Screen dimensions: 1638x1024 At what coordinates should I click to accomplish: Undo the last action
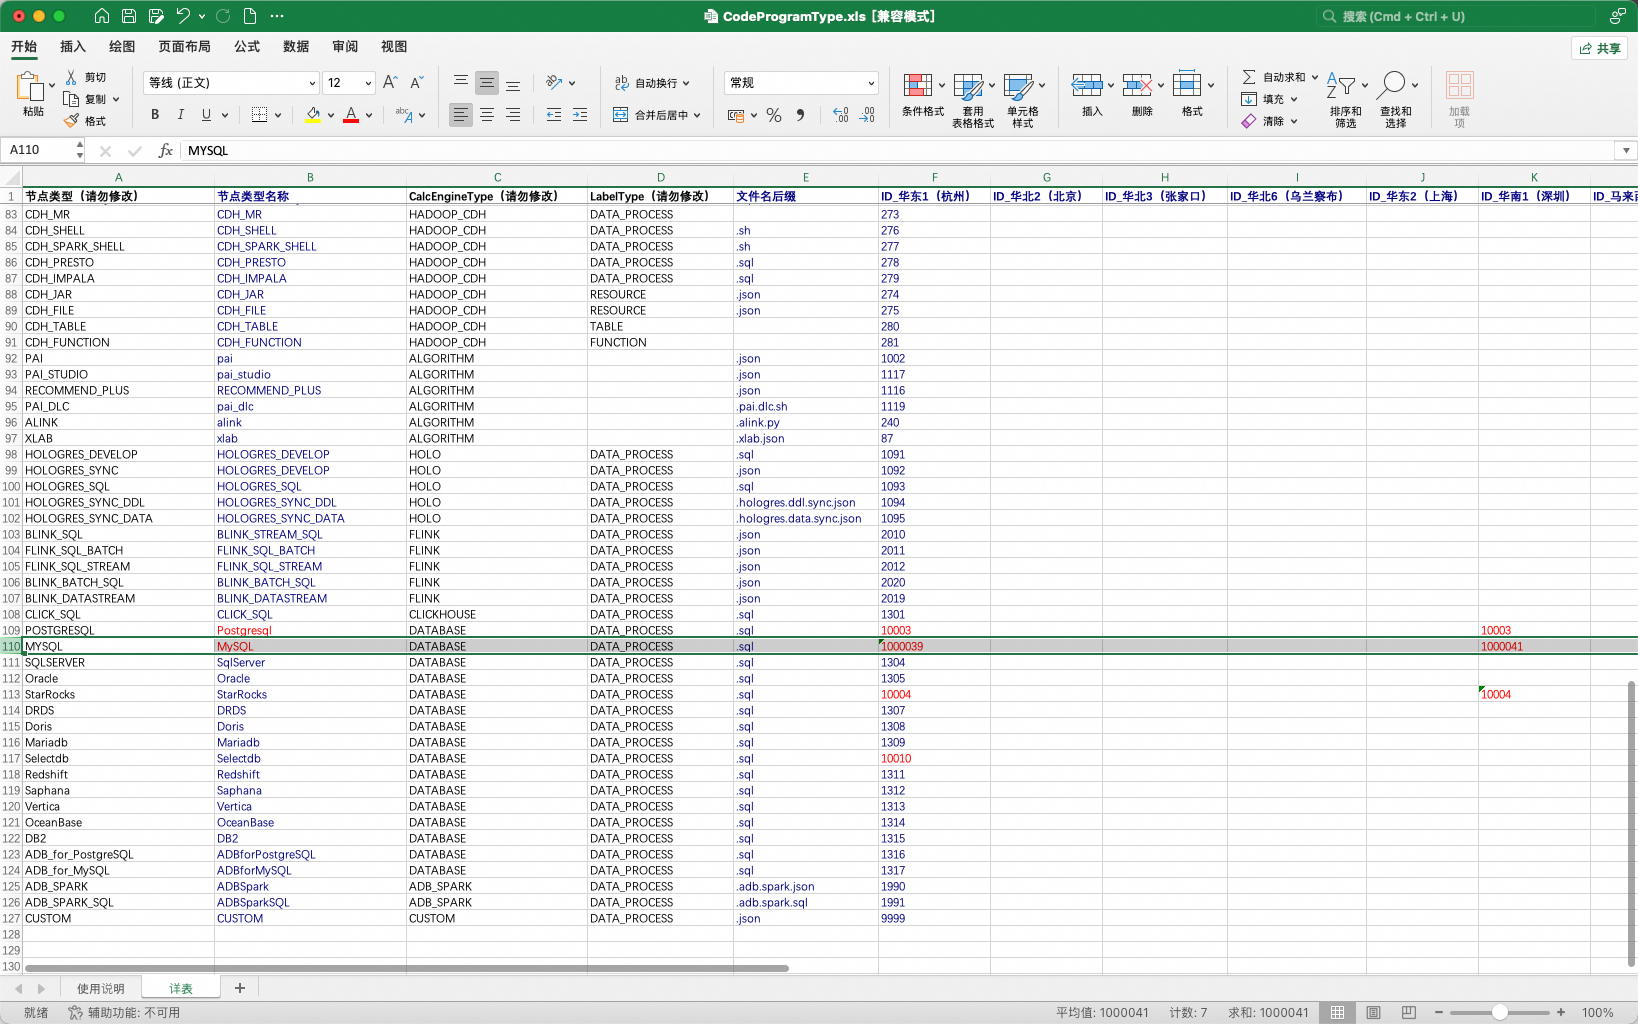click(x=183, y=16)
